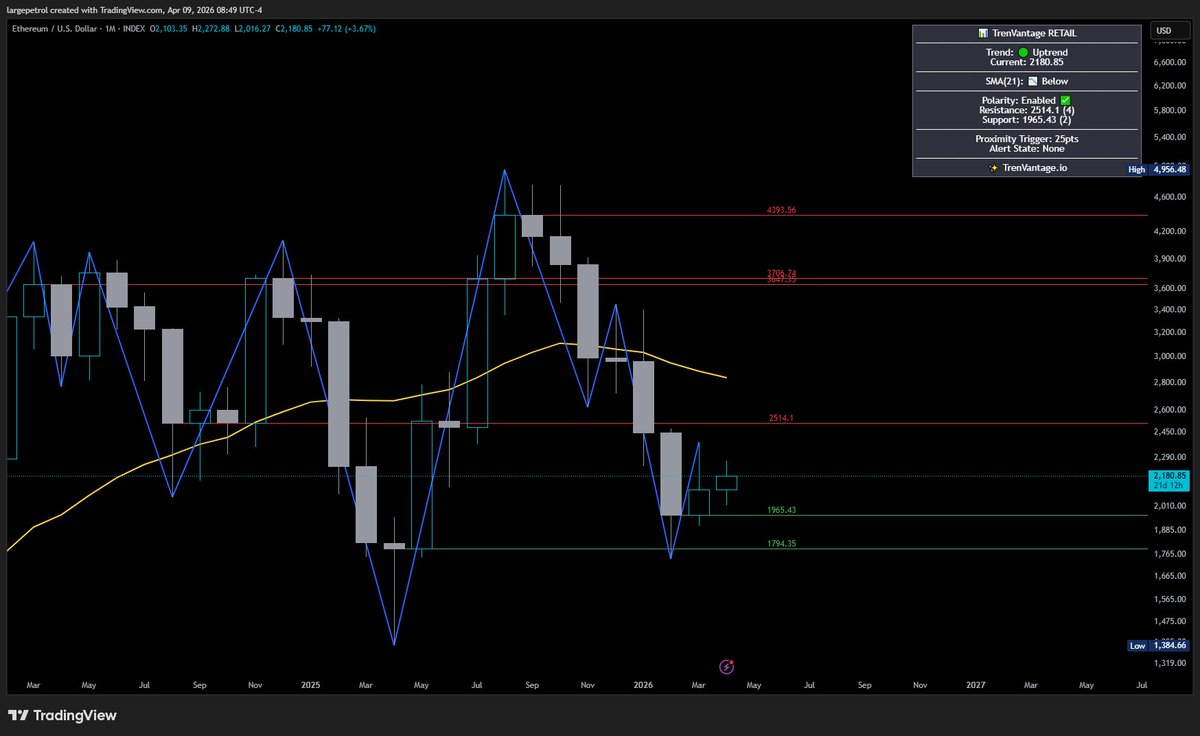Image resolution: width=1200 pixels, height=736 pixels.
Task: Click the High 4,956.48 price label
Action: pyautogui.click(x=1156, y=170)
